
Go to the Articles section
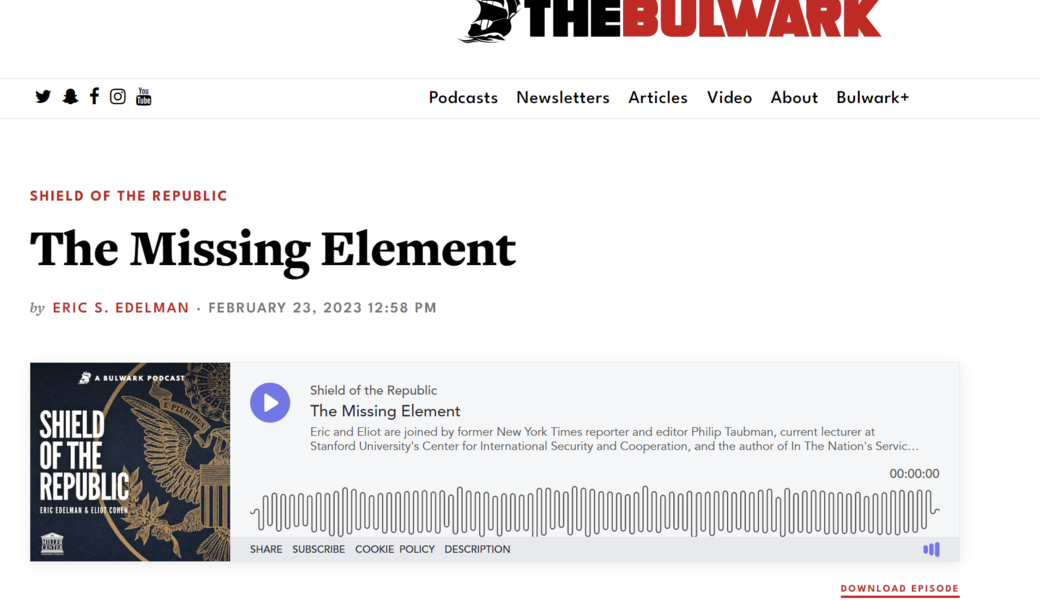[657, 98]
